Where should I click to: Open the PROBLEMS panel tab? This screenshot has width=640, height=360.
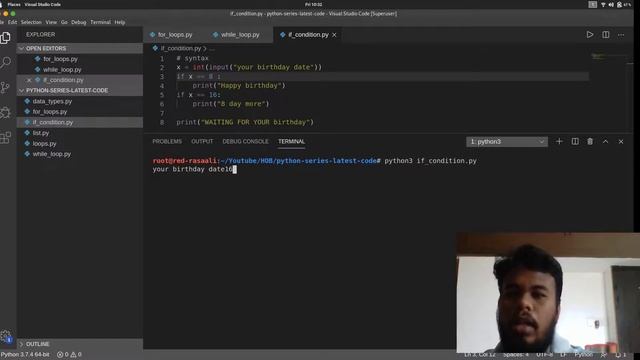167,141
